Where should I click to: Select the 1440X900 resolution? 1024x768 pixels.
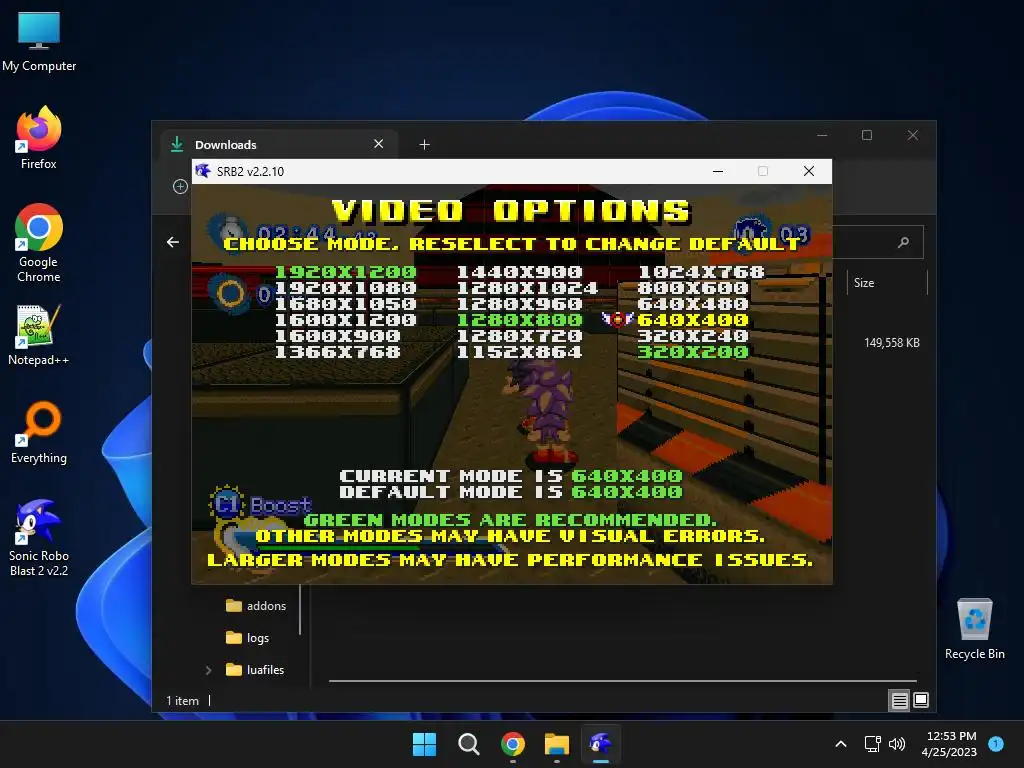(519, 272)
